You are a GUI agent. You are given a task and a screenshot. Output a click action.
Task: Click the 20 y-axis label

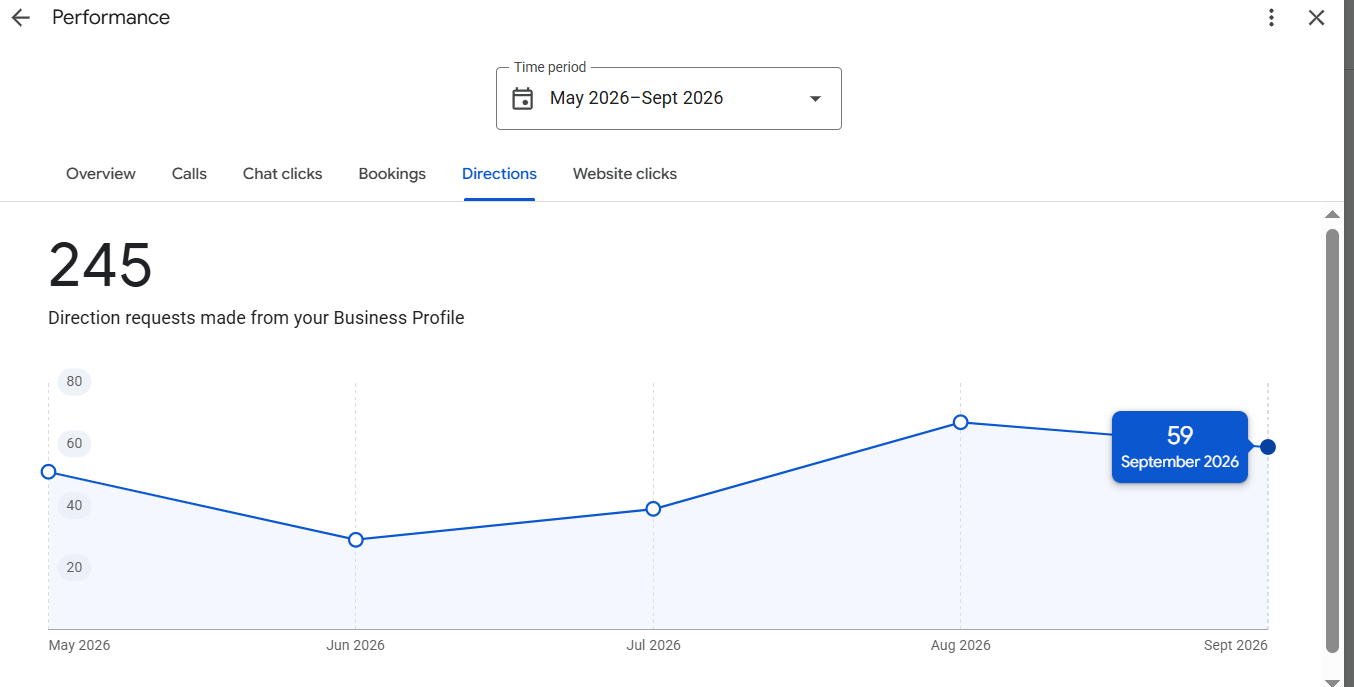click(x=74, y=567)
